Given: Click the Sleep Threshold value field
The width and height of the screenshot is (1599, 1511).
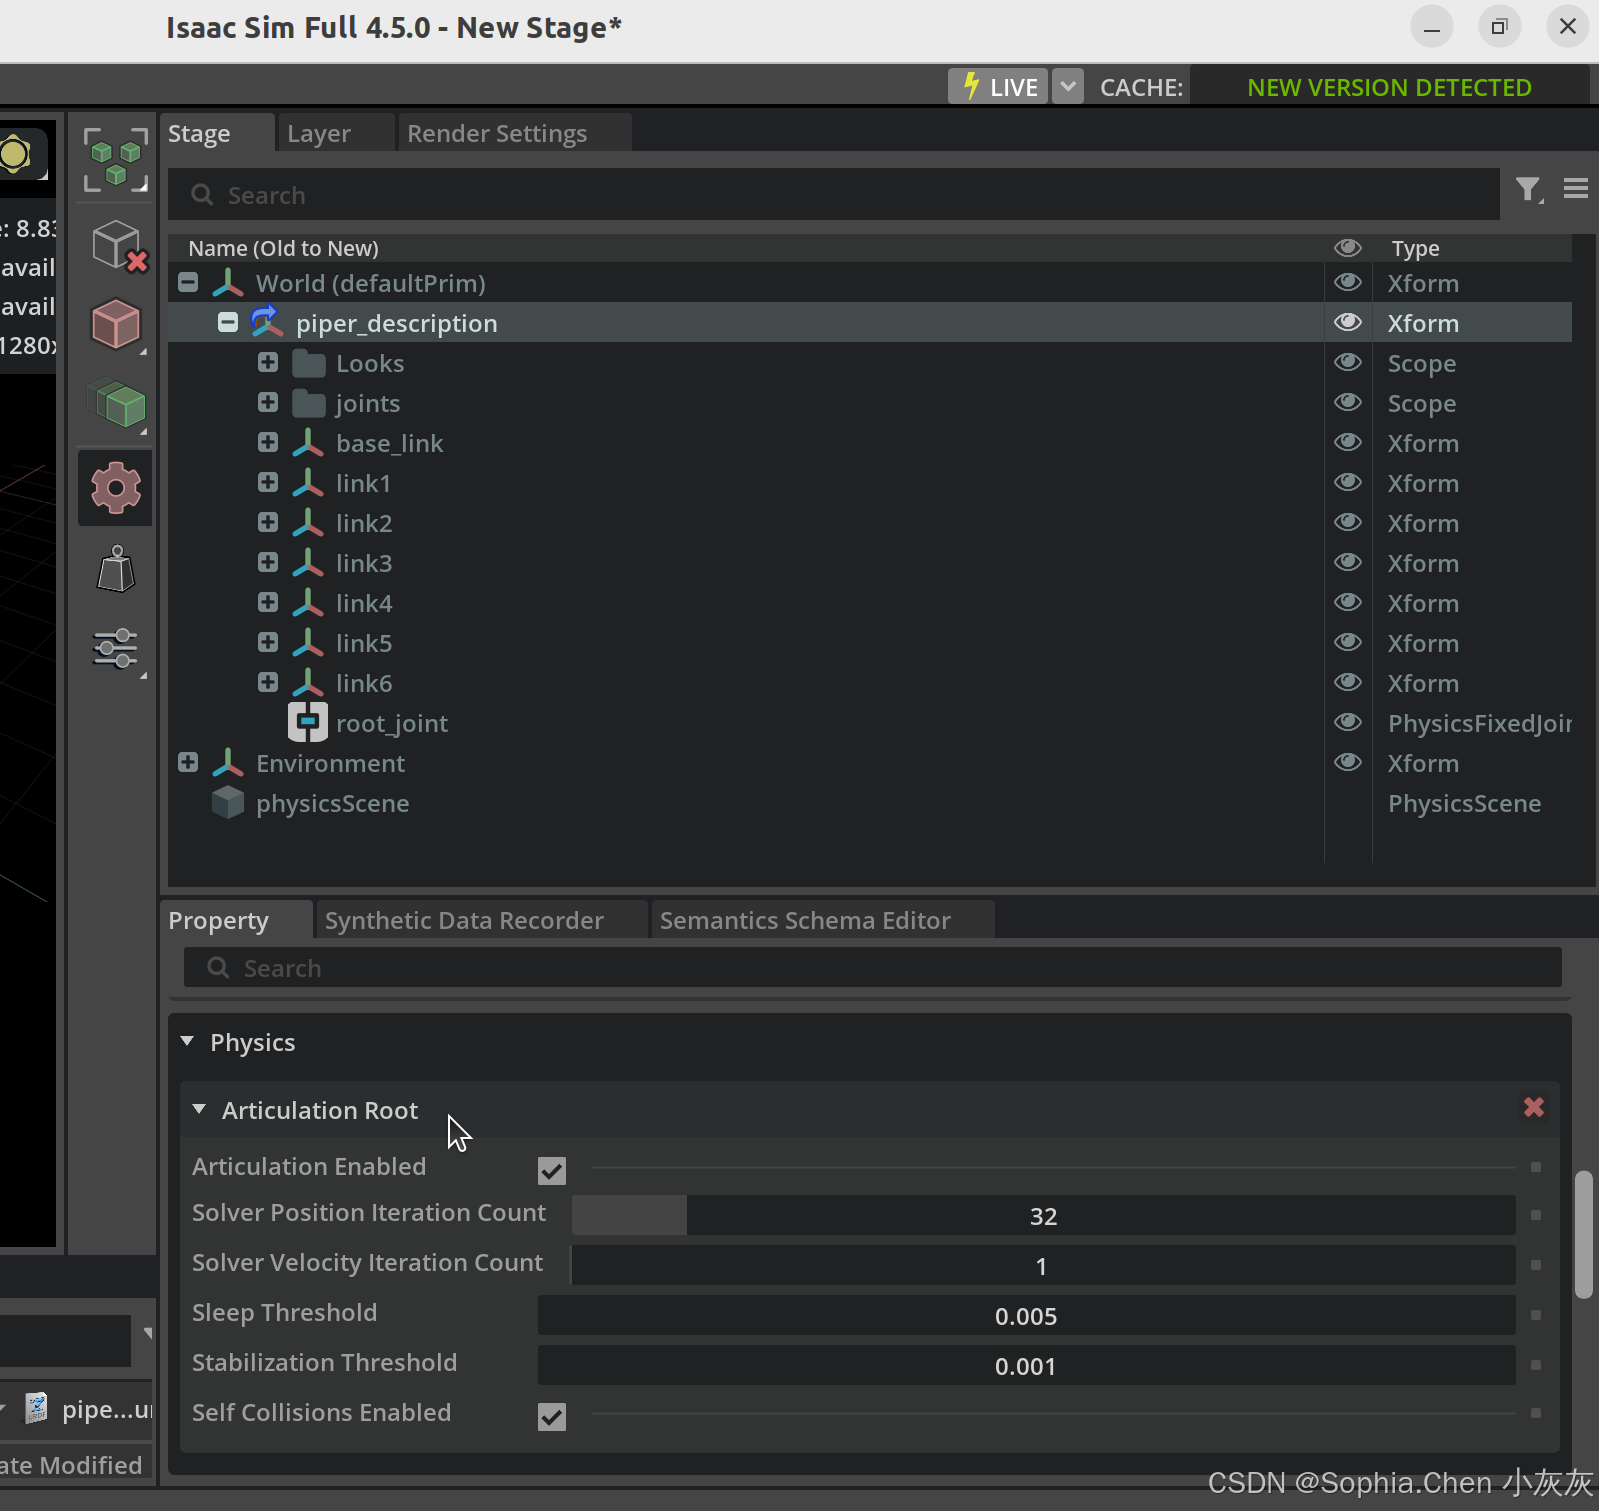Looking at the screenshot, I should (x=1026, y=1316).
